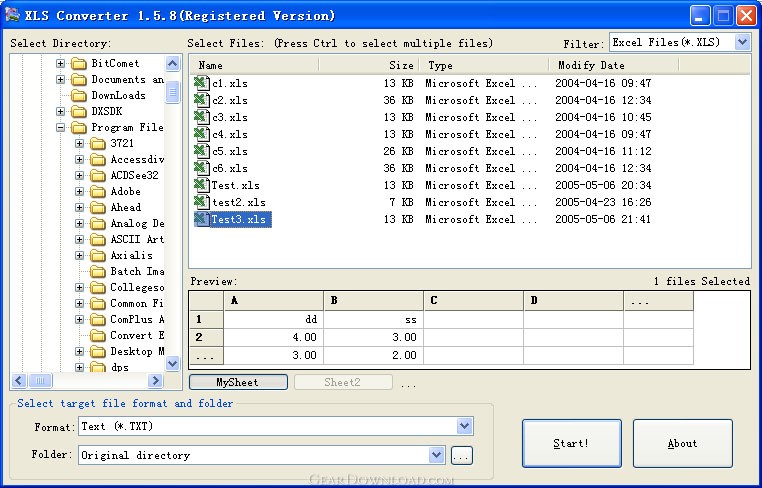Expand the ACDSee32 folder node
Image resolution: width=762 pixels, height=488 pixels.
[80, 175]
